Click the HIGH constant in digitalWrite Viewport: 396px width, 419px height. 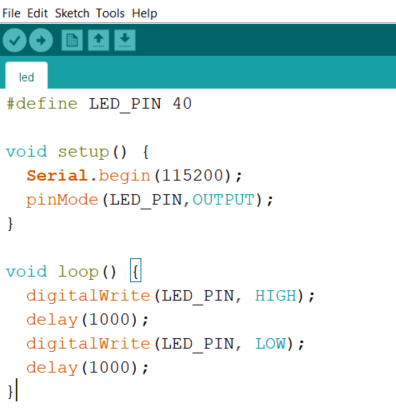(275, 296)
